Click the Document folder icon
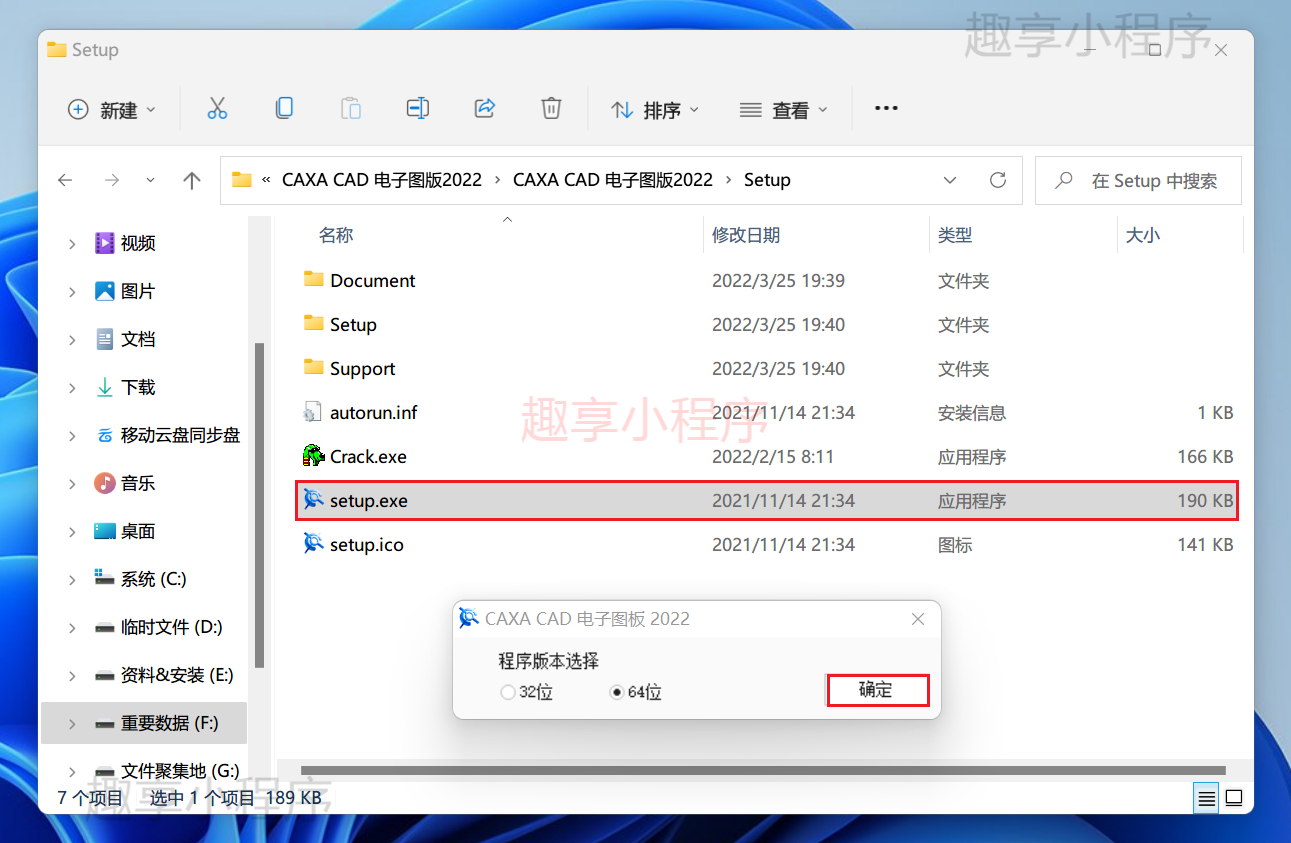 (314, 279)
